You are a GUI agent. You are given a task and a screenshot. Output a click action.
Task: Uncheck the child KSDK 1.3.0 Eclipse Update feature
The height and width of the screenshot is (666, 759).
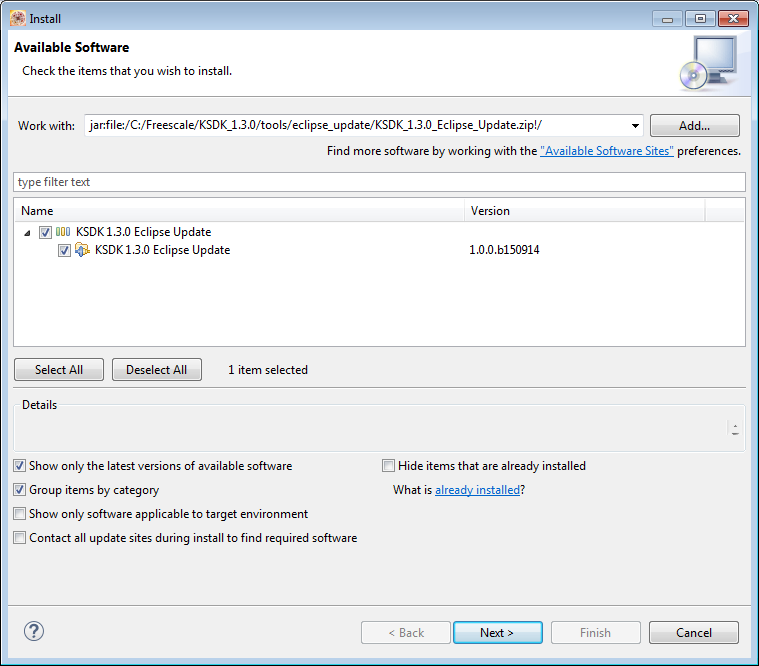click(64, 250)
